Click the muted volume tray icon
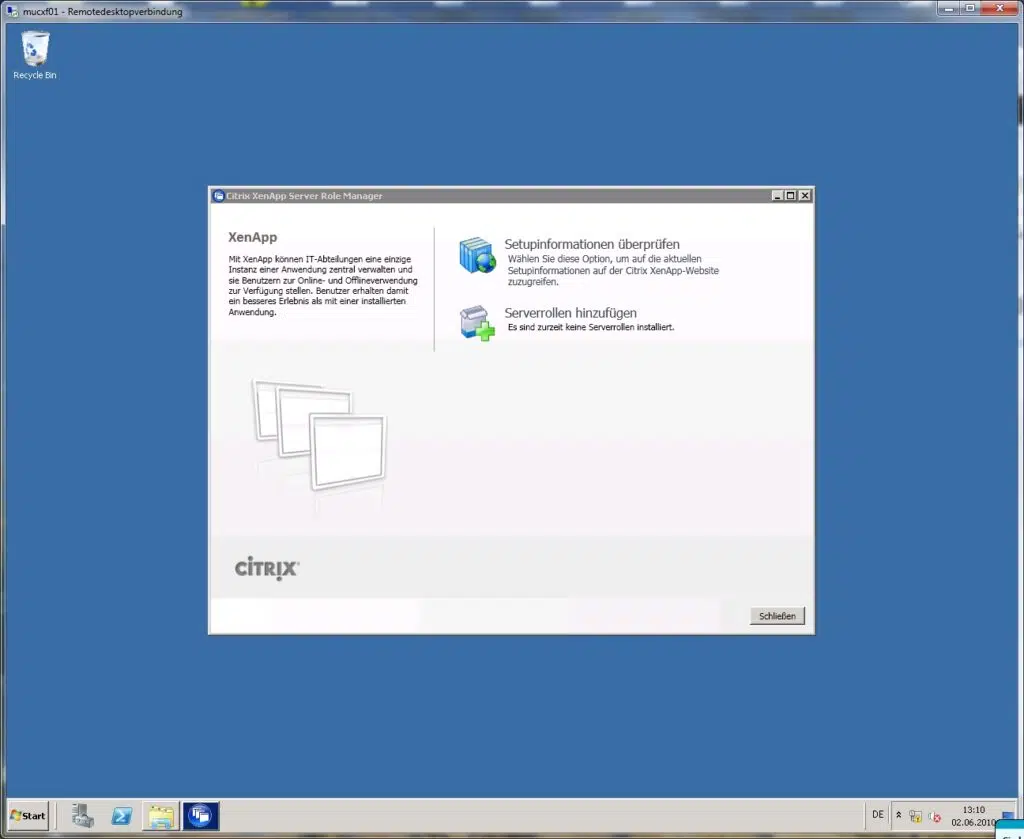Screen dimensions: 1024x839 [x=935, y=816]
